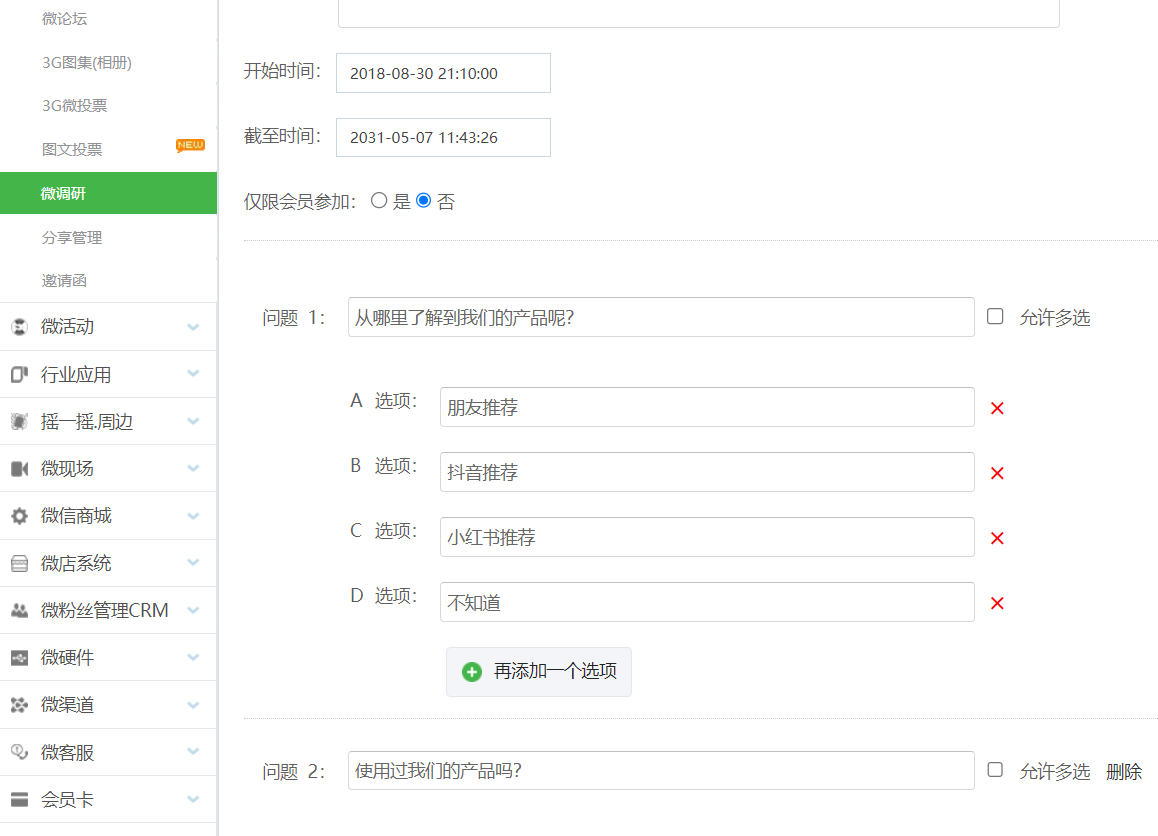The width and height of the screenshot is (1158, 836).
Task: Expand the 微粉丝管理CRM chevron
Action: [x=193, y=610]
